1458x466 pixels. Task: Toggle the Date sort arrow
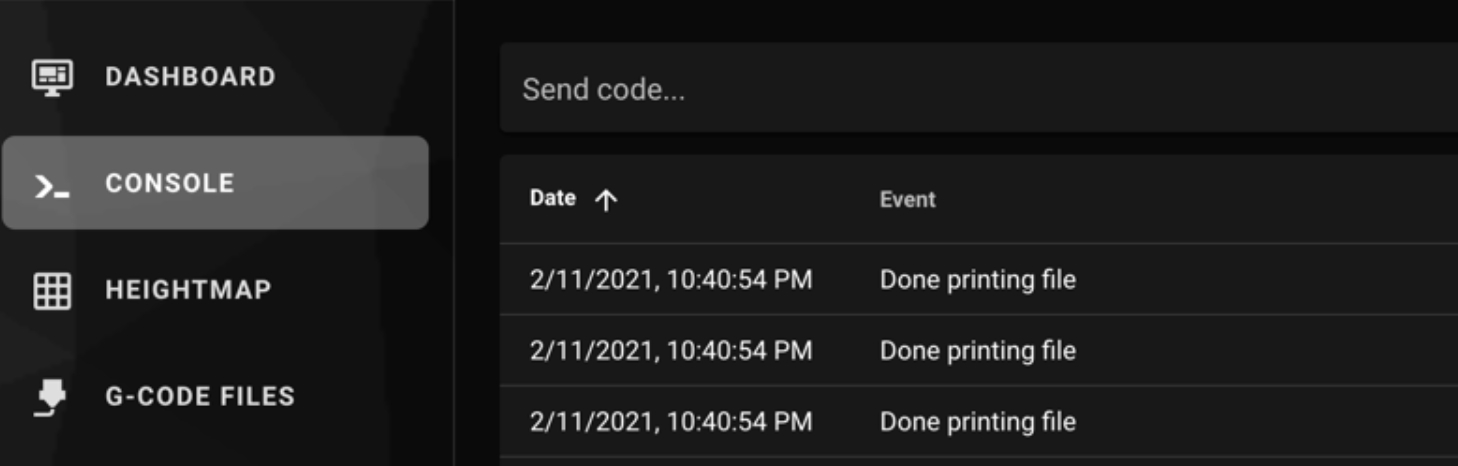[x=606, y=200]
